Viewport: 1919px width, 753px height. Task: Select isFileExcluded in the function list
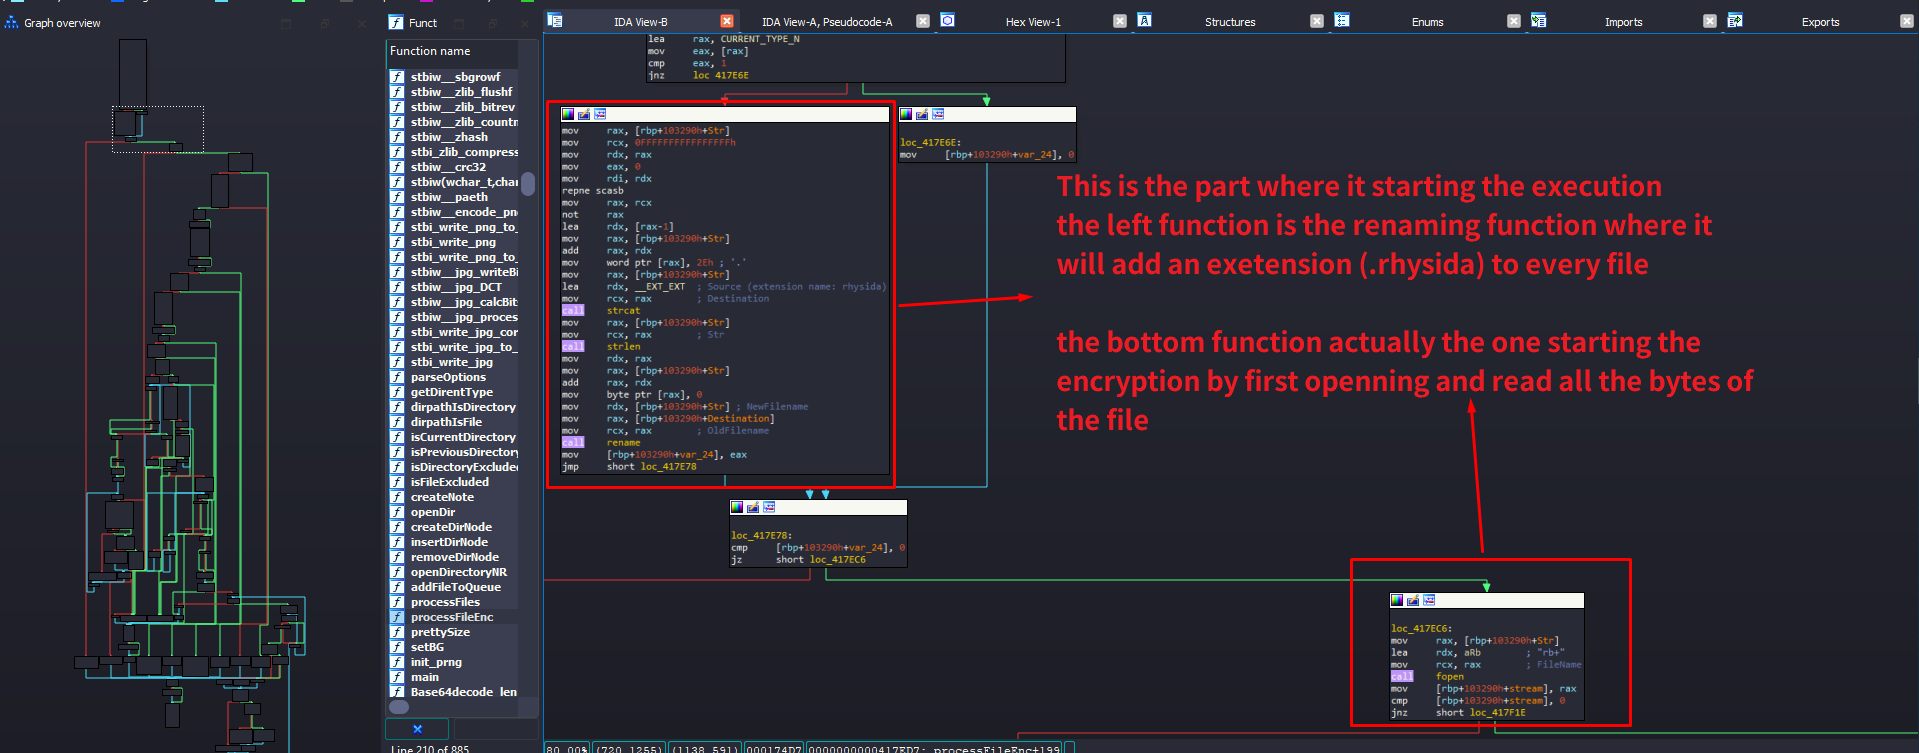tap(453, 482)
